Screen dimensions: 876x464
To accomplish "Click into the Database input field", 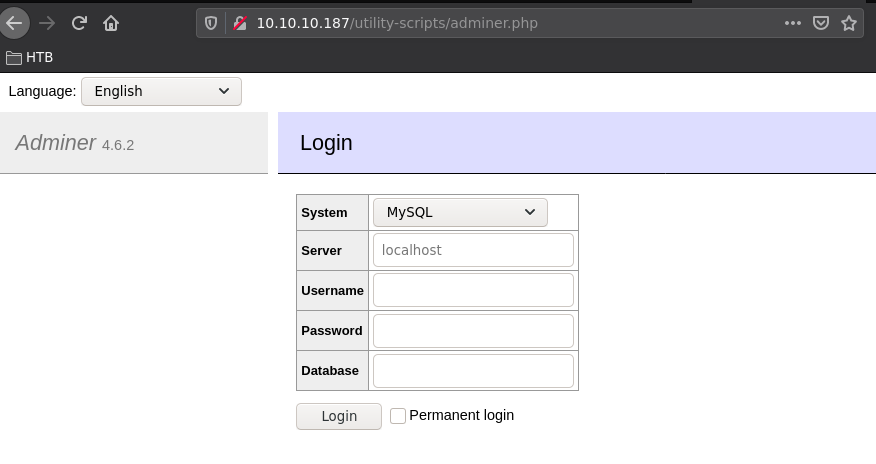I will (x=473, y=370).
